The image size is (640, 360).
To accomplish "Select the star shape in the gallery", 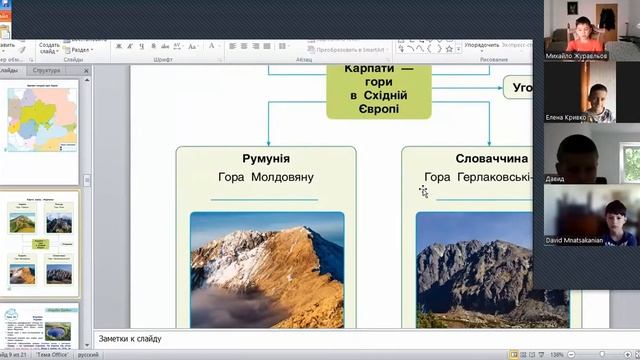I will pos(449,49).
